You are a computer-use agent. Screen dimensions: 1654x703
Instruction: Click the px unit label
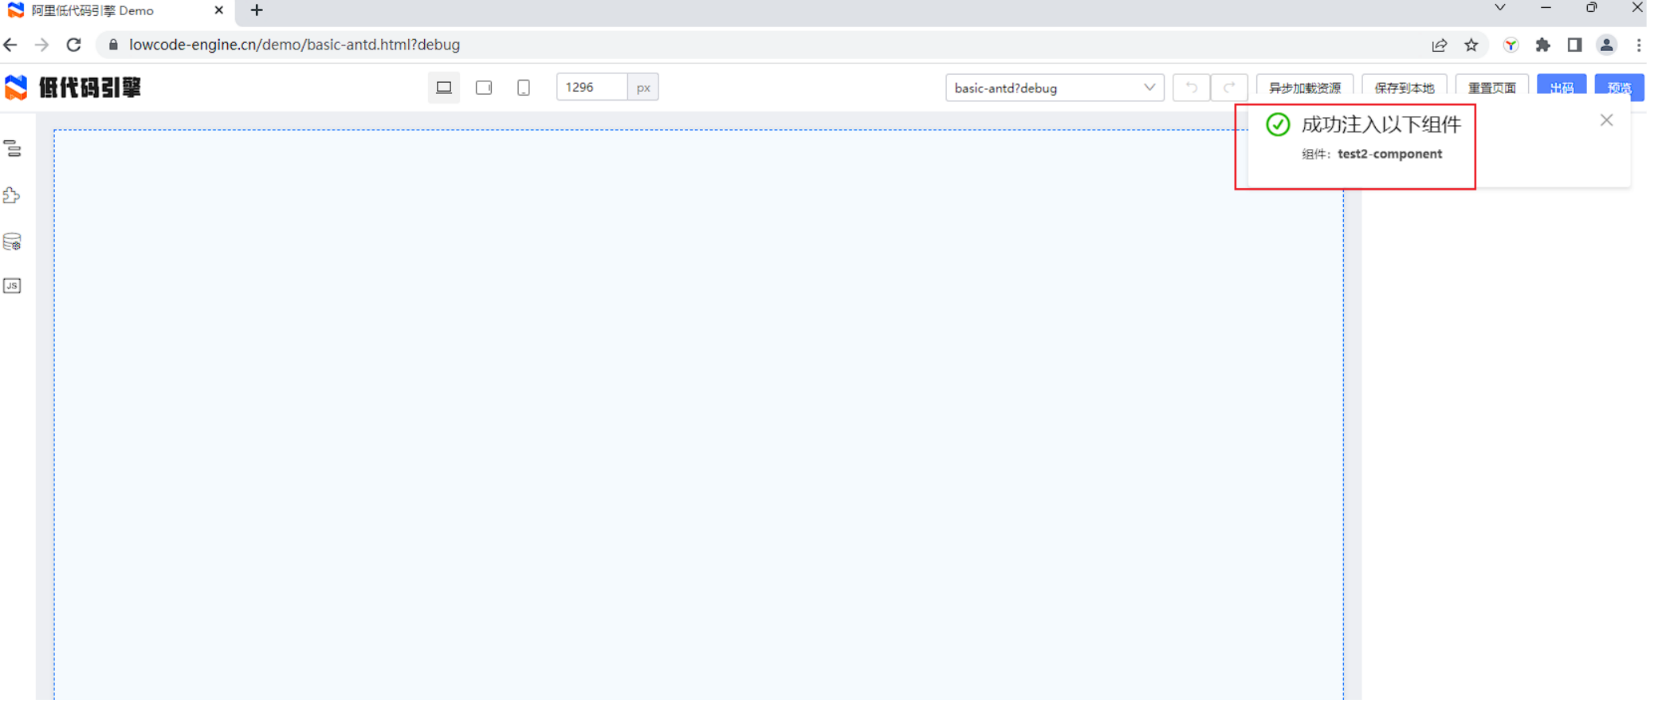[643, 87]
